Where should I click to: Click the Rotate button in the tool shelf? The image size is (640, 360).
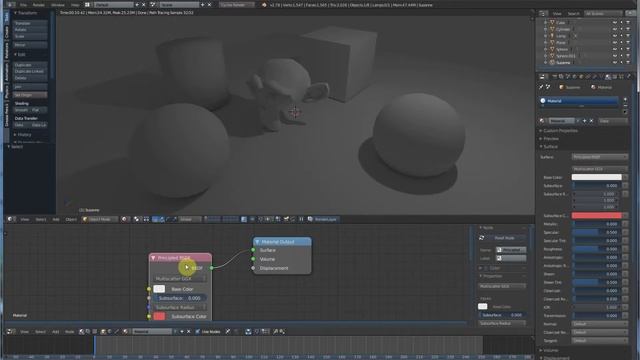tap(30, 30)
